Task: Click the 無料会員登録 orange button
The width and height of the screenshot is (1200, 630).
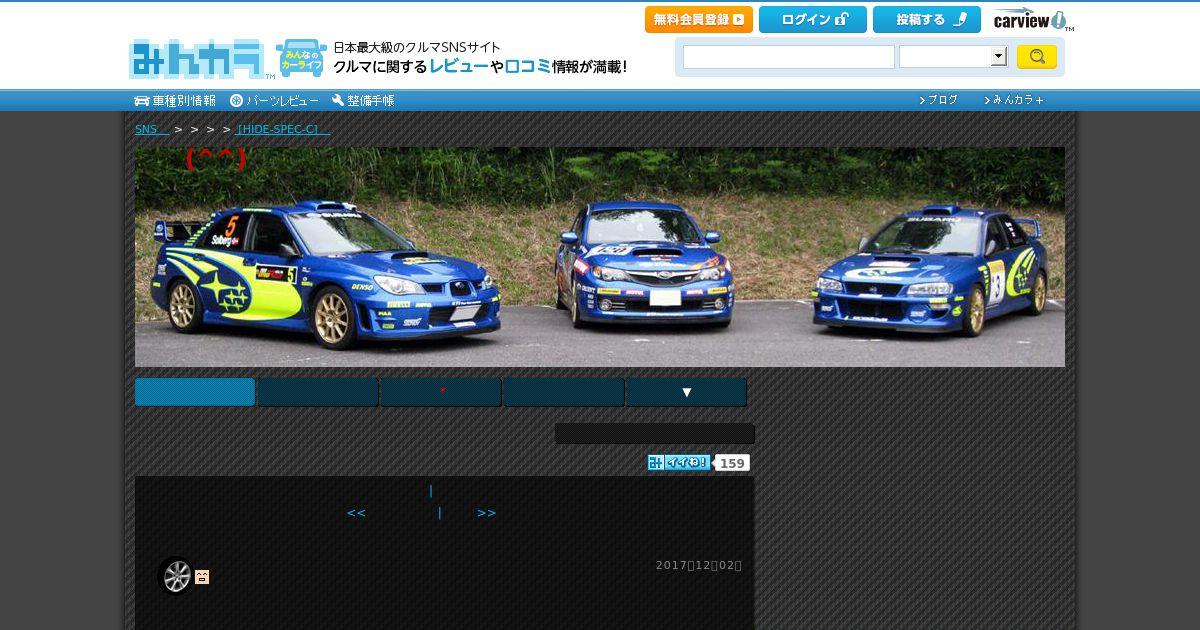Action: [x=699, y=20]
